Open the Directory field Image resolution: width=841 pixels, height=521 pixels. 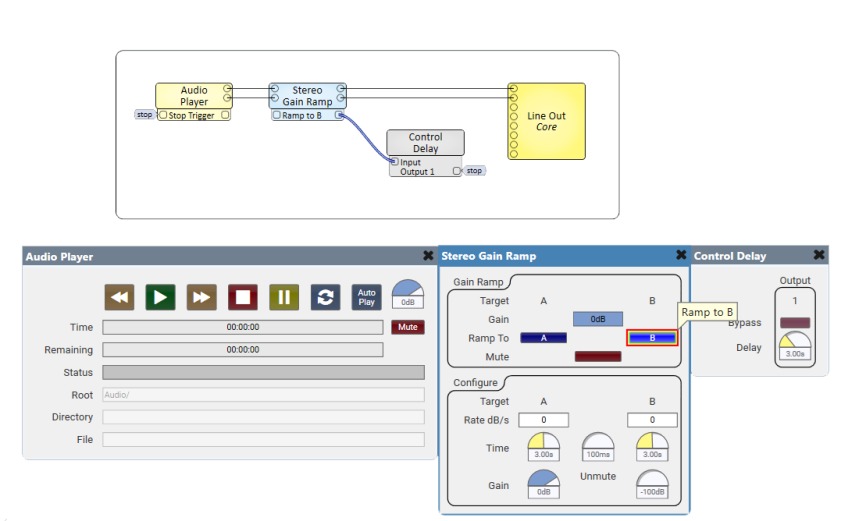(263, 417)
